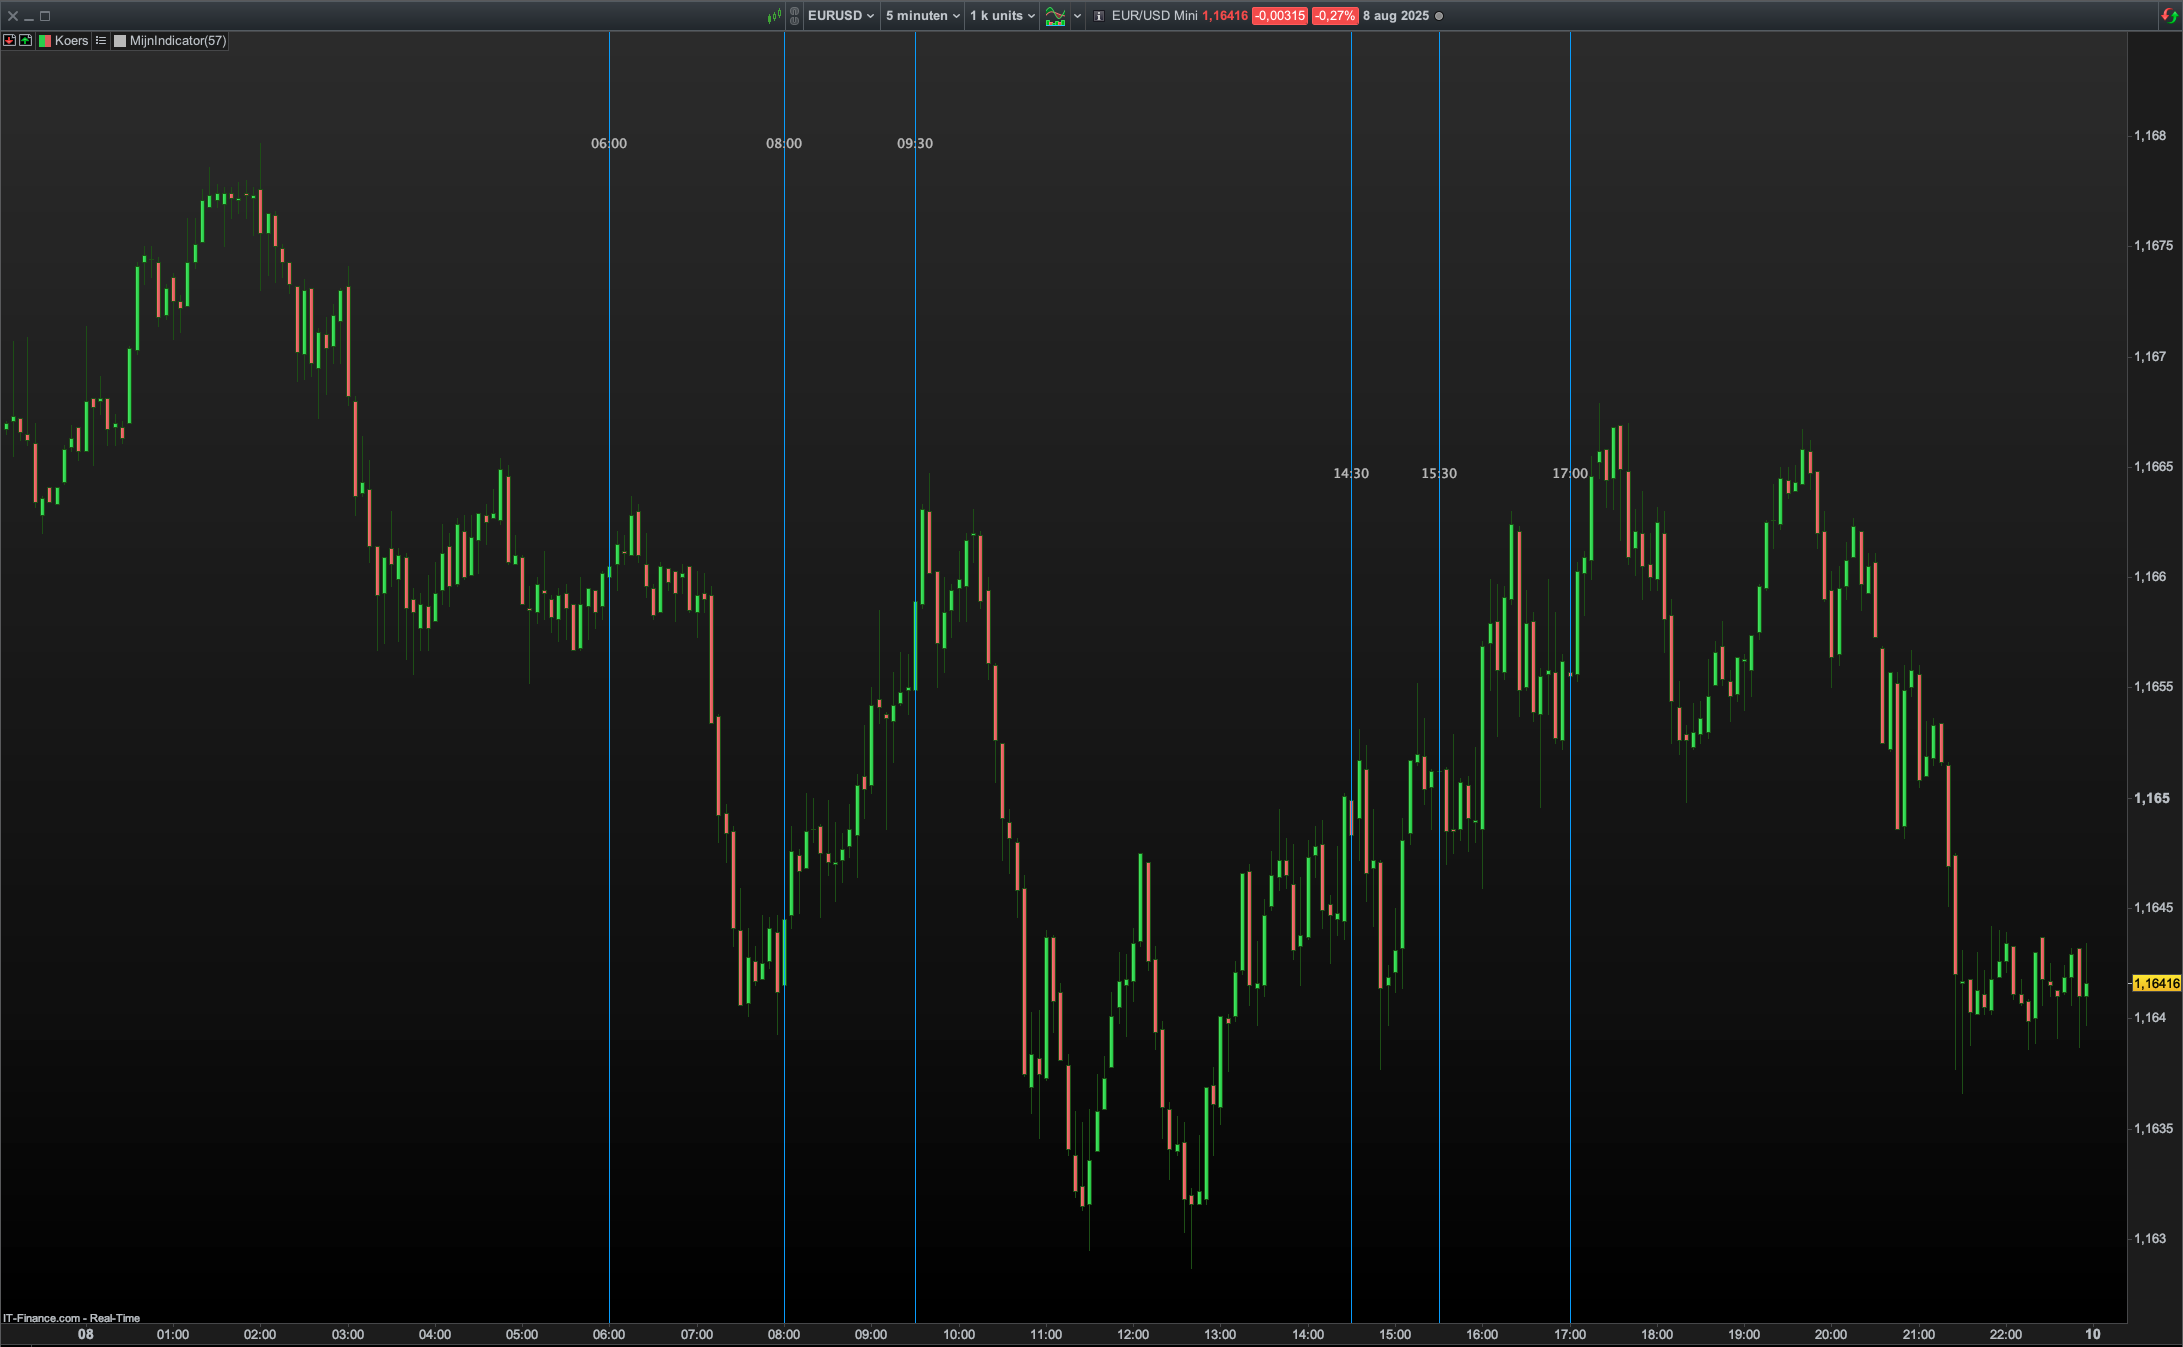Click the instrument info 'i' icon
The width and height of the screenshot is (2183, 1347).
1099,16
